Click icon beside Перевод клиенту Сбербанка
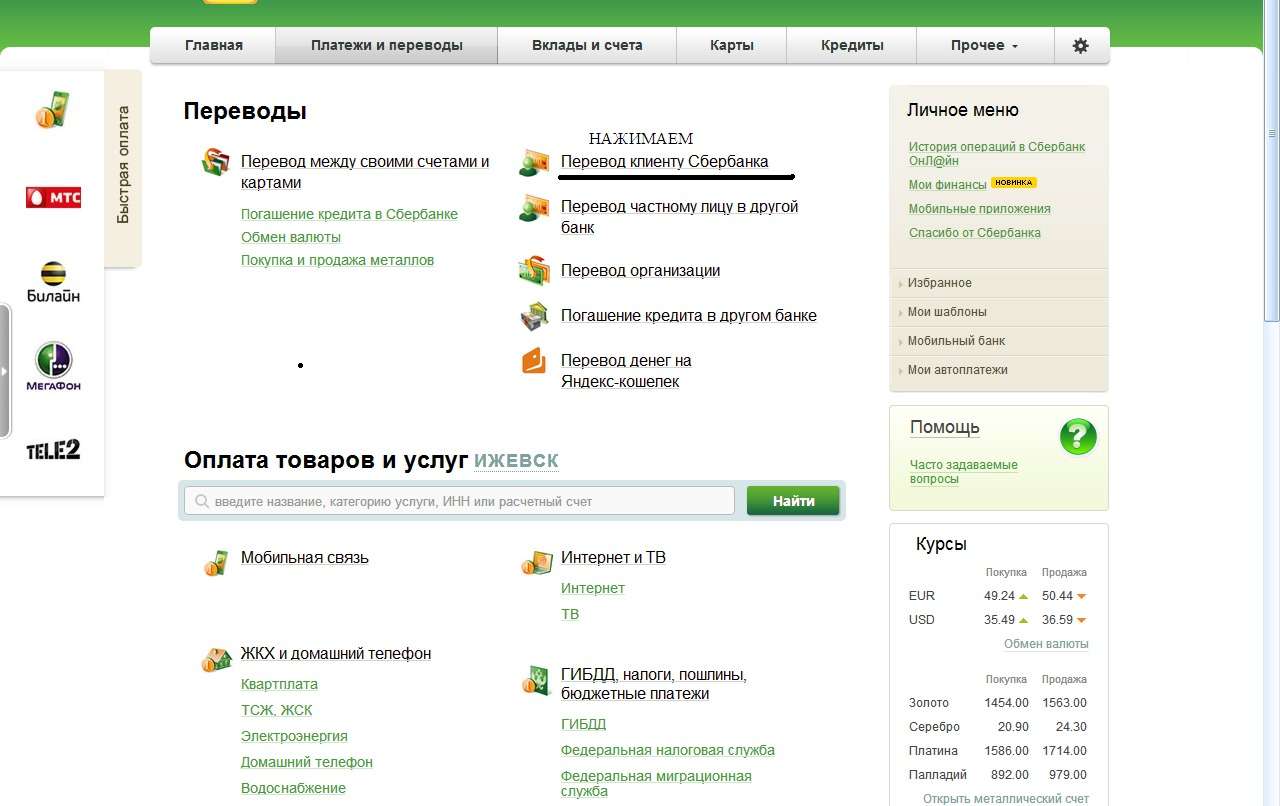The width and height of the screenshot is (1280, 806). 534,162
